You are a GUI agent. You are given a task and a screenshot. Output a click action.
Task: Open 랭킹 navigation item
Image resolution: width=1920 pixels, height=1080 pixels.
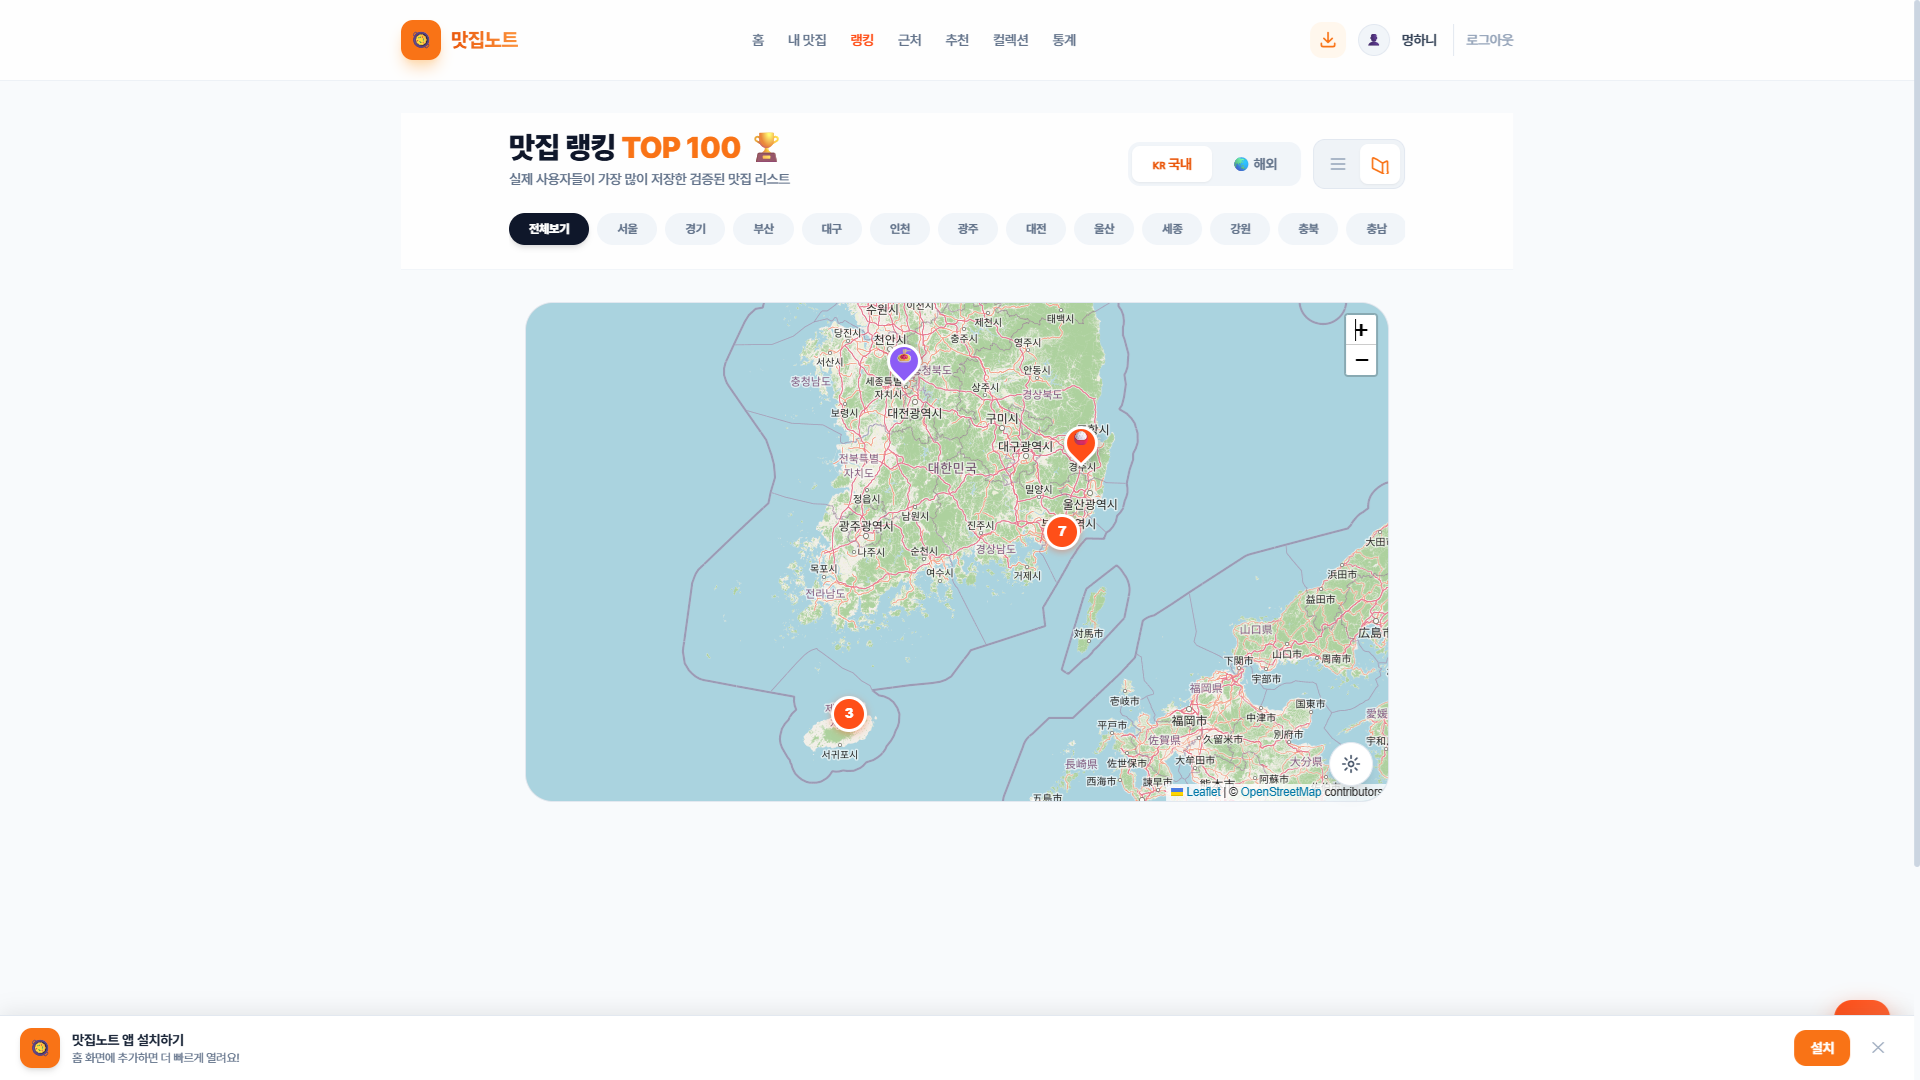(x=862, y=40)
